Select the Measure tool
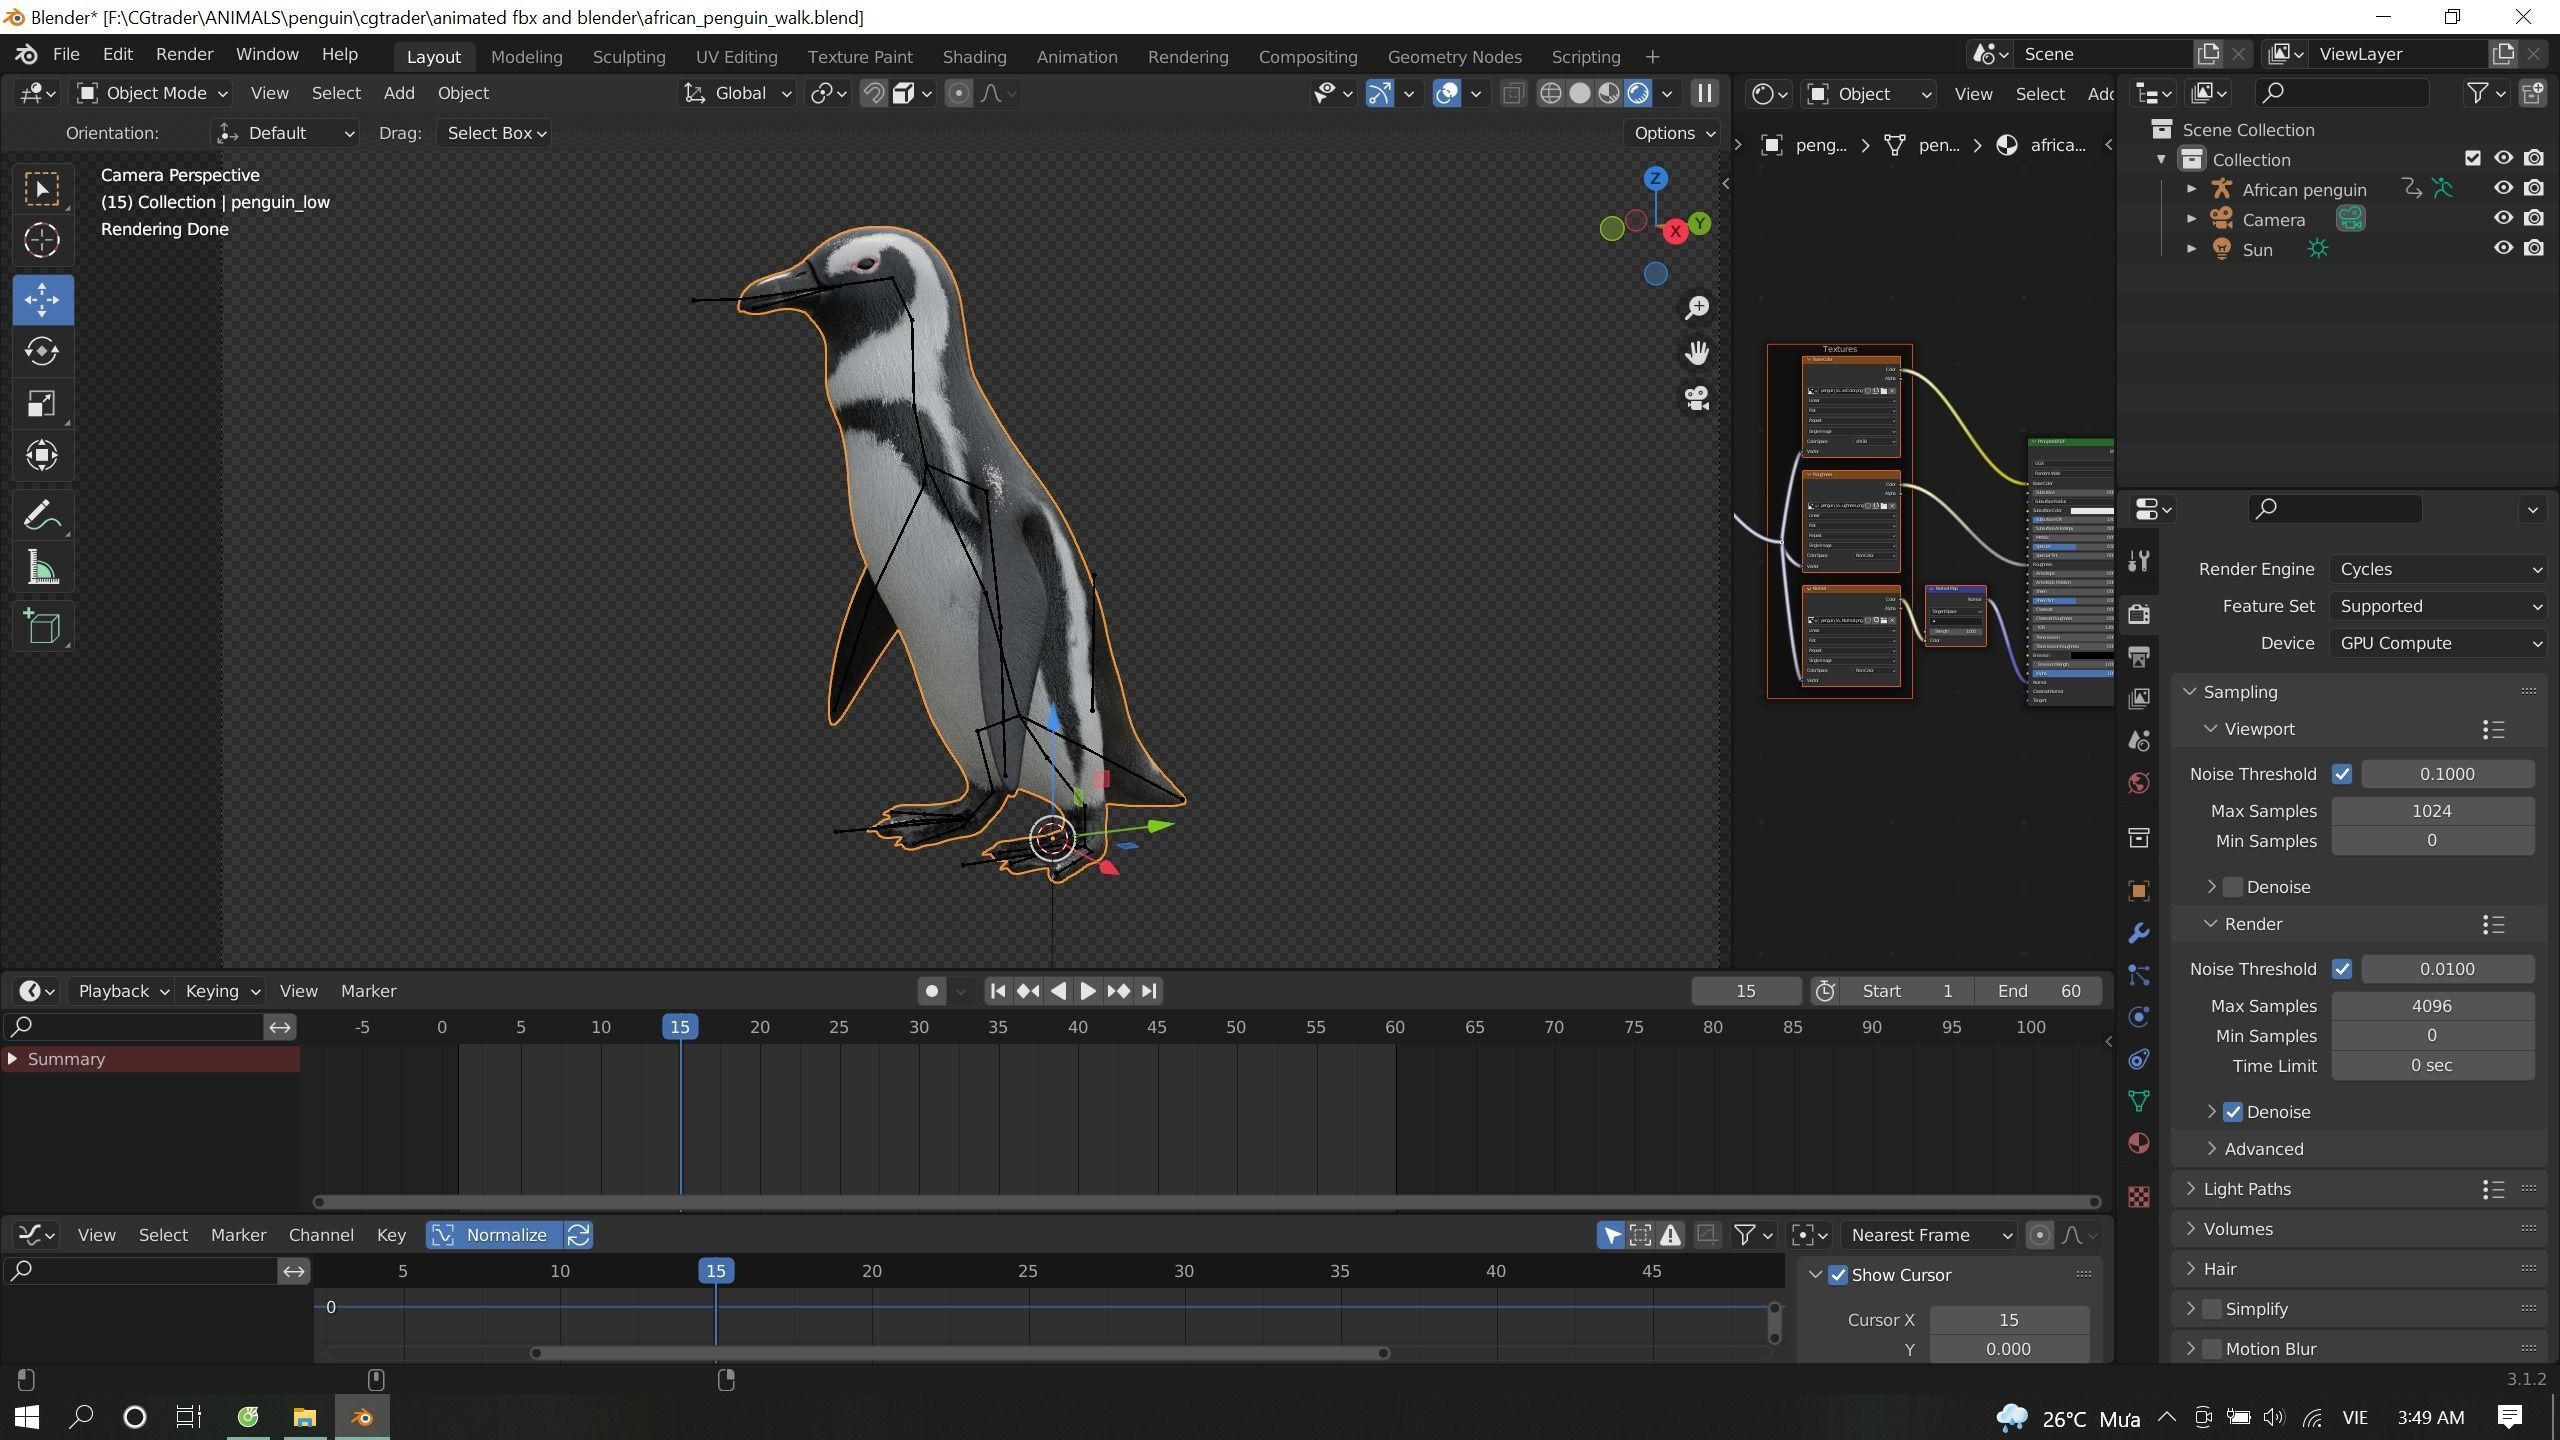 click(x=42, y=568)
